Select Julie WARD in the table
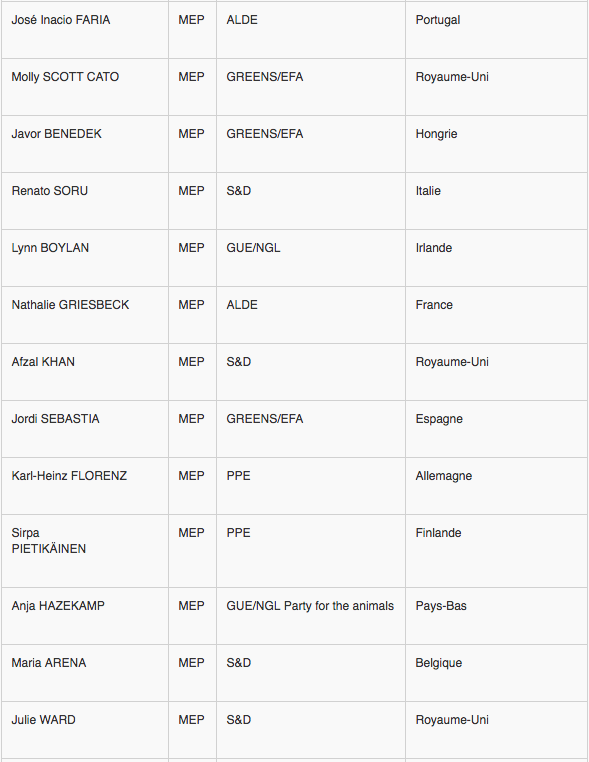 (x=43, y=720)
